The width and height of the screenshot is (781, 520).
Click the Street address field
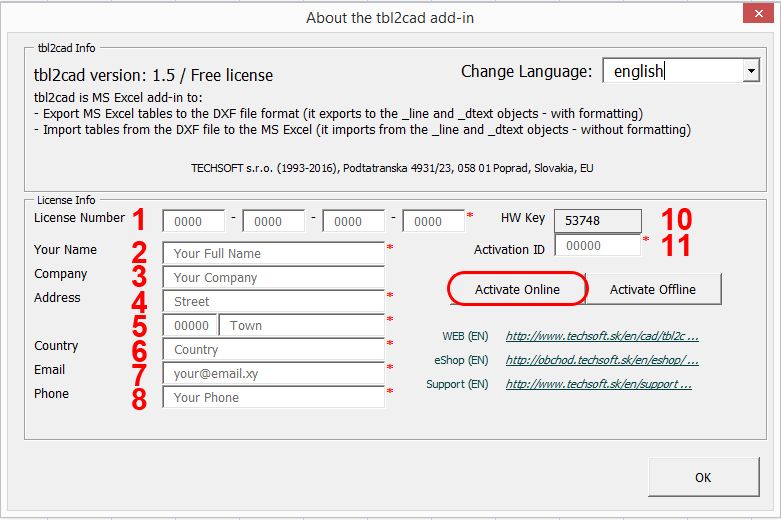tap(273, 301)
